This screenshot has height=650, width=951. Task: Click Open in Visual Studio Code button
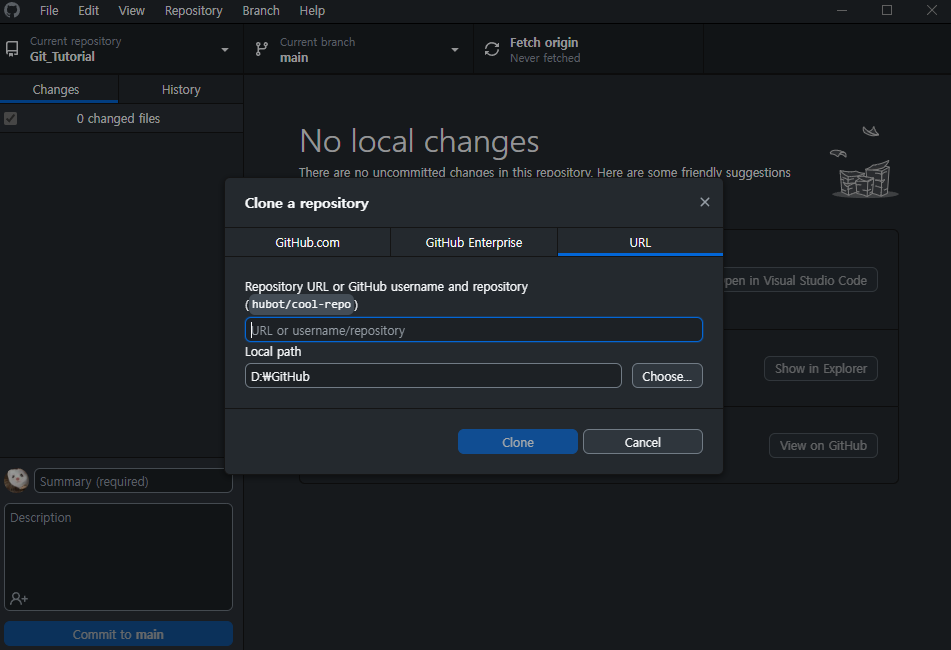pos(800,280)
